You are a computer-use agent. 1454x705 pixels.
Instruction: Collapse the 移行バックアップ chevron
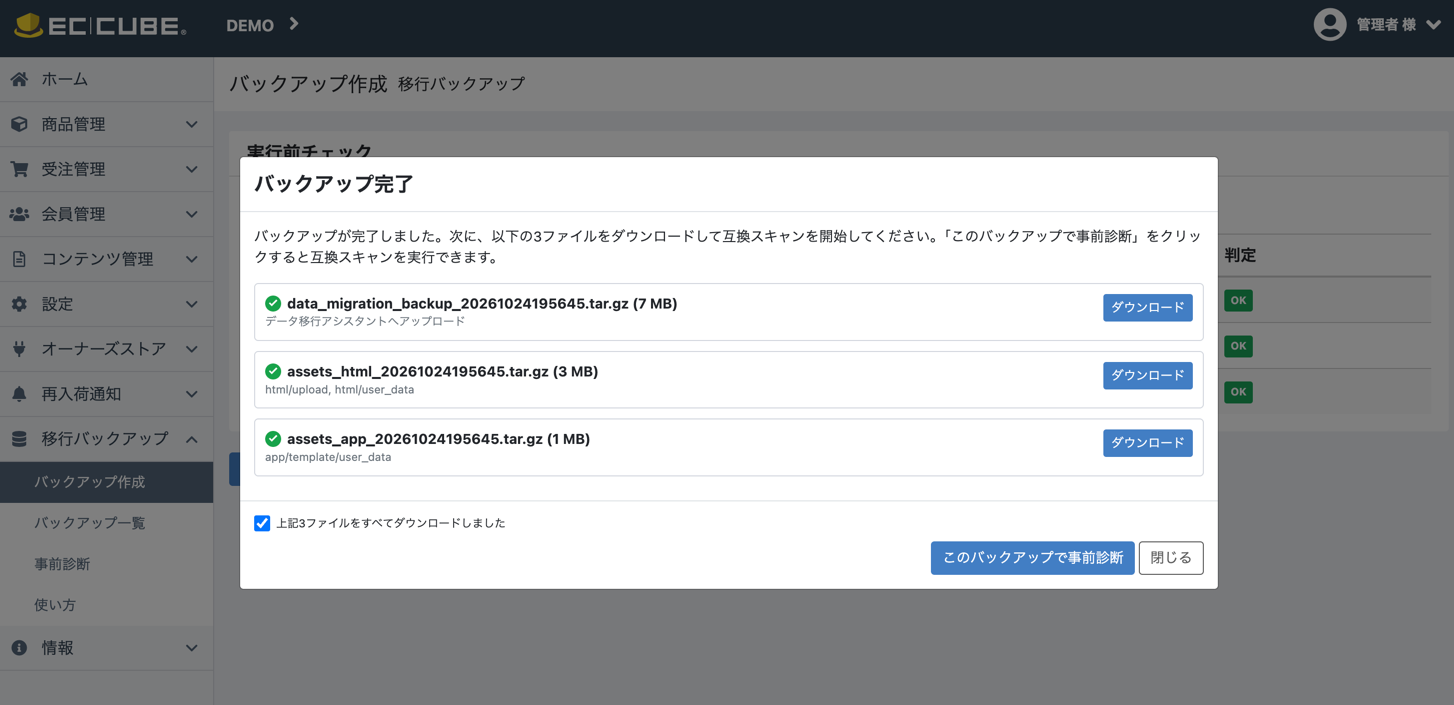coord(191,439)
